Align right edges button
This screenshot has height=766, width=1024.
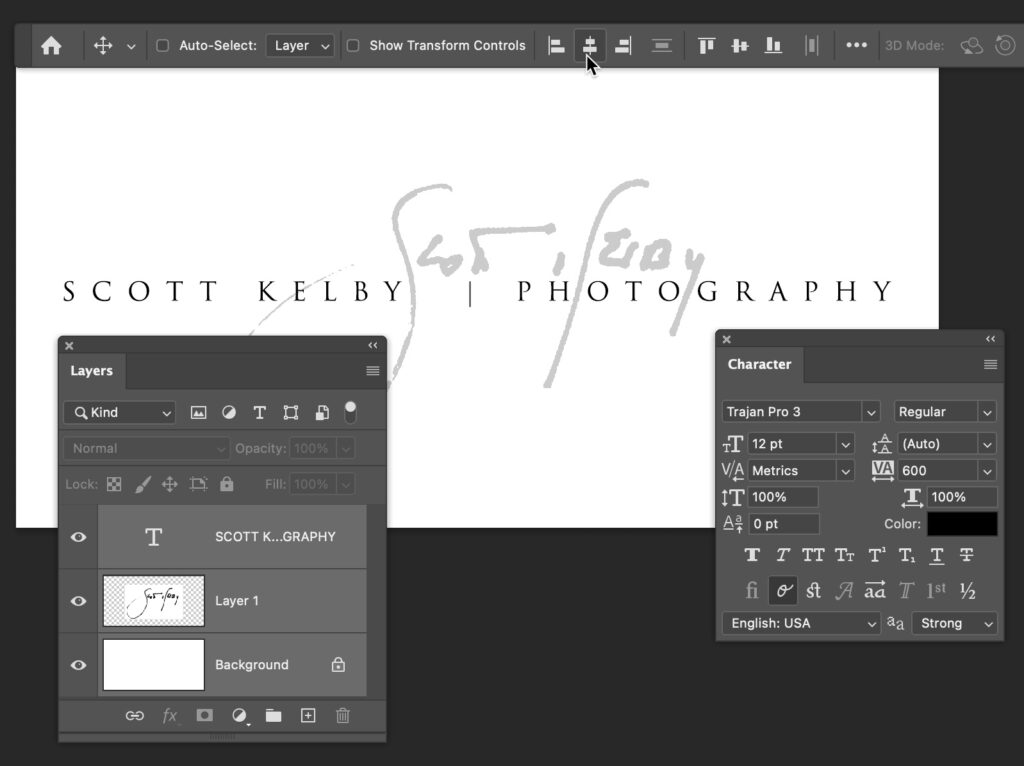coord(623,46)
